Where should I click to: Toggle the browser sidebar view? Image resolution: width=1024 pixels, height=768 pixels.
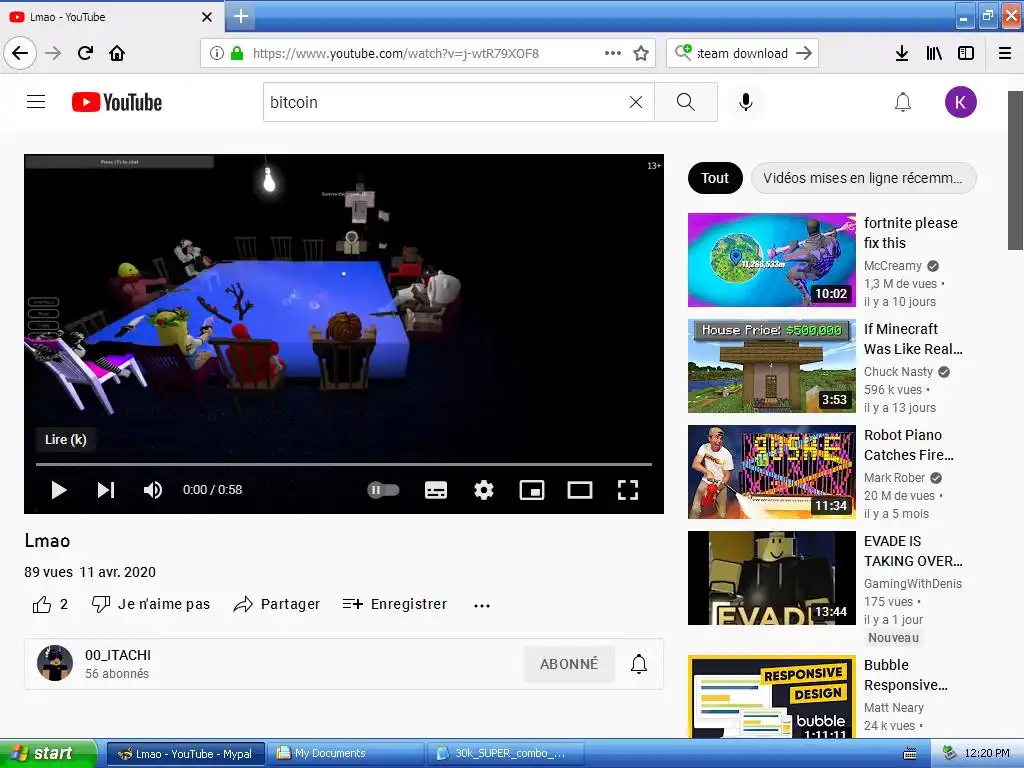pos(966,53)
